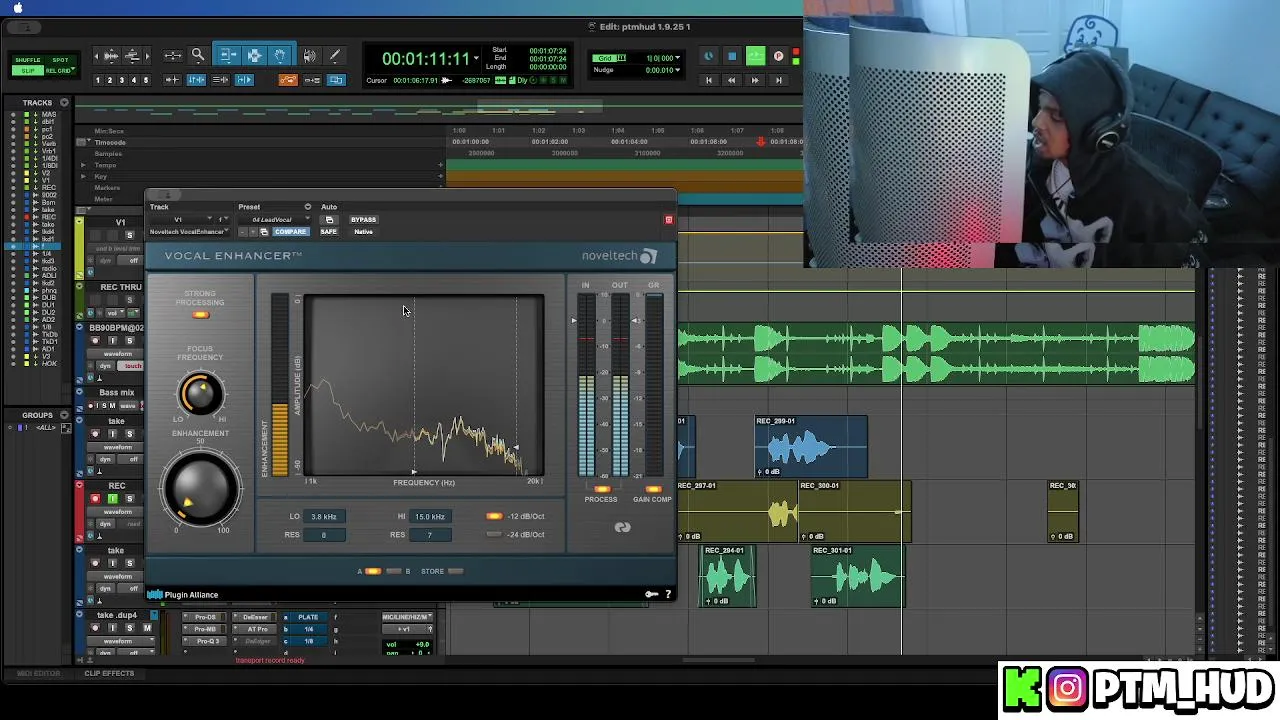
Task: Click Return to Zero transport button
Action: [709, 80]
